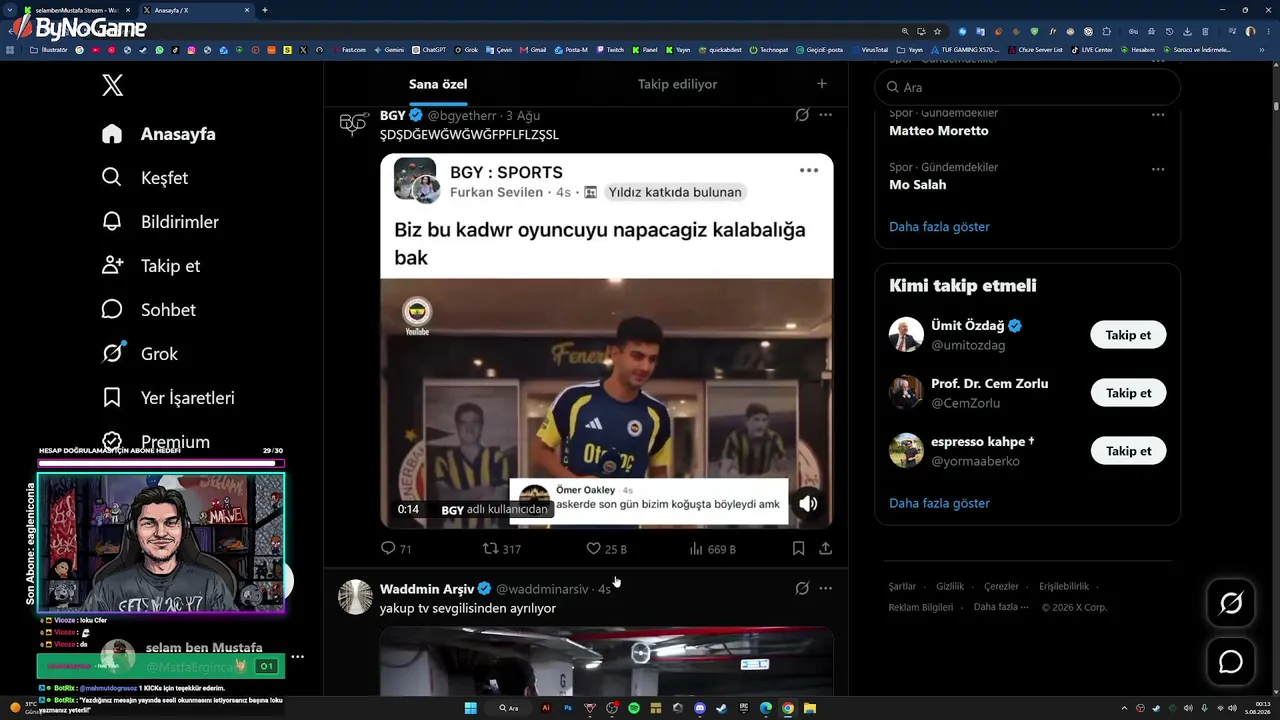This screenshot has width=1280, height=720.
Task: Switch to the Sana özel tab
Action: [x=438, y=84]
